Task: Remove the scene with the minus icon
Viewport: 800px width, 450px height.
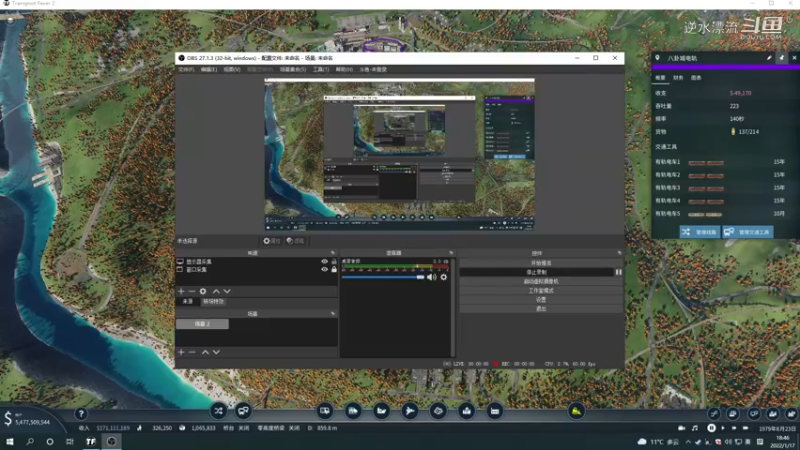Action: click(x=192, y=352)
